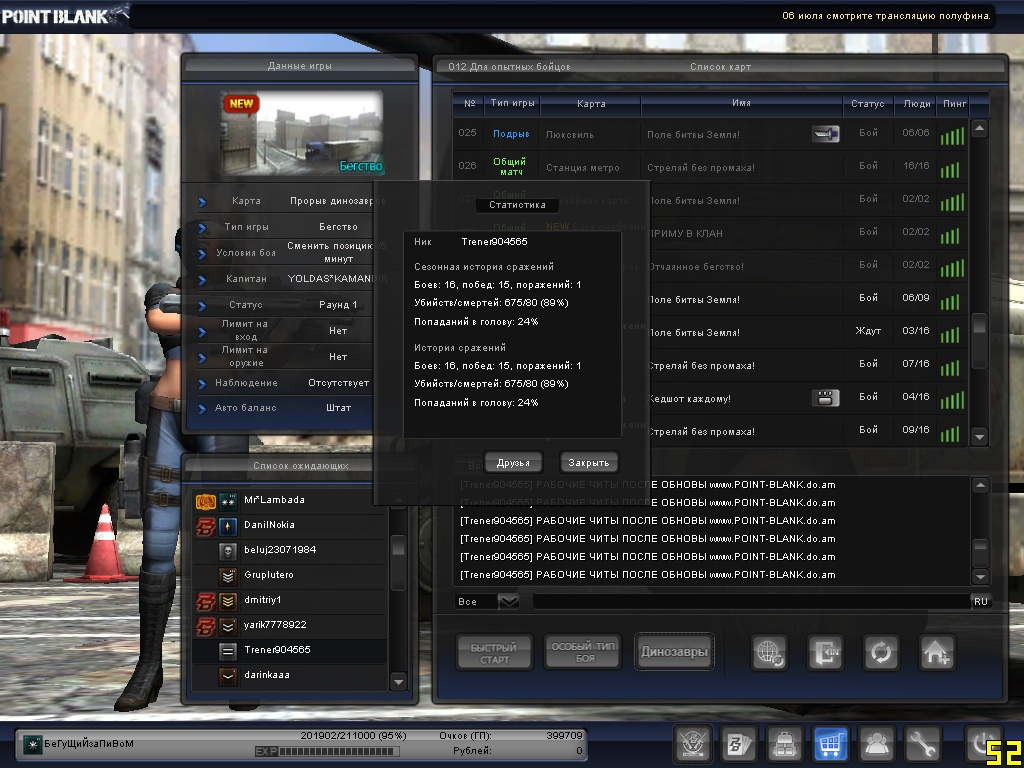Click the 'Динозавры' button
The image size is (1024, 768).
[x=674, y=652]
